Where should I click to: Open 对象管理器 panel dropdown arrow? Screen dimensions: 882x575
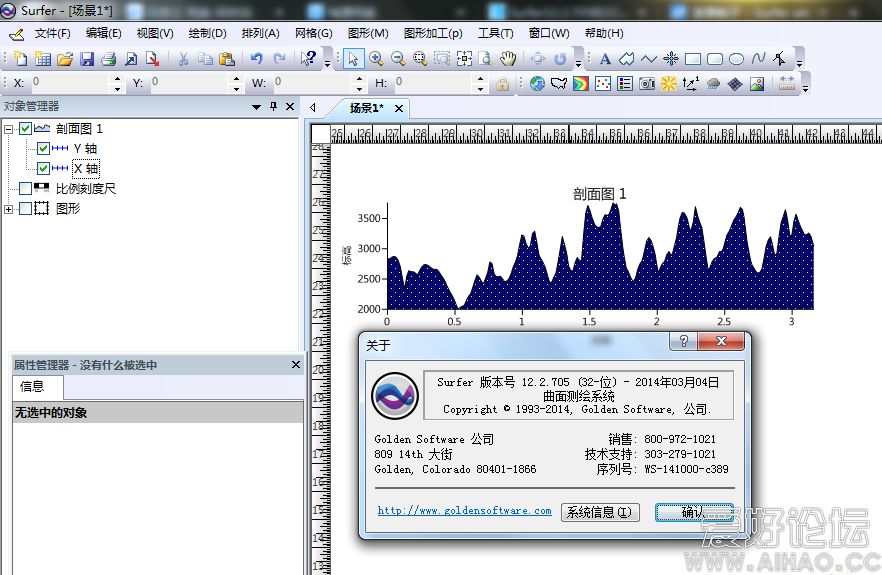pos(256,106)
